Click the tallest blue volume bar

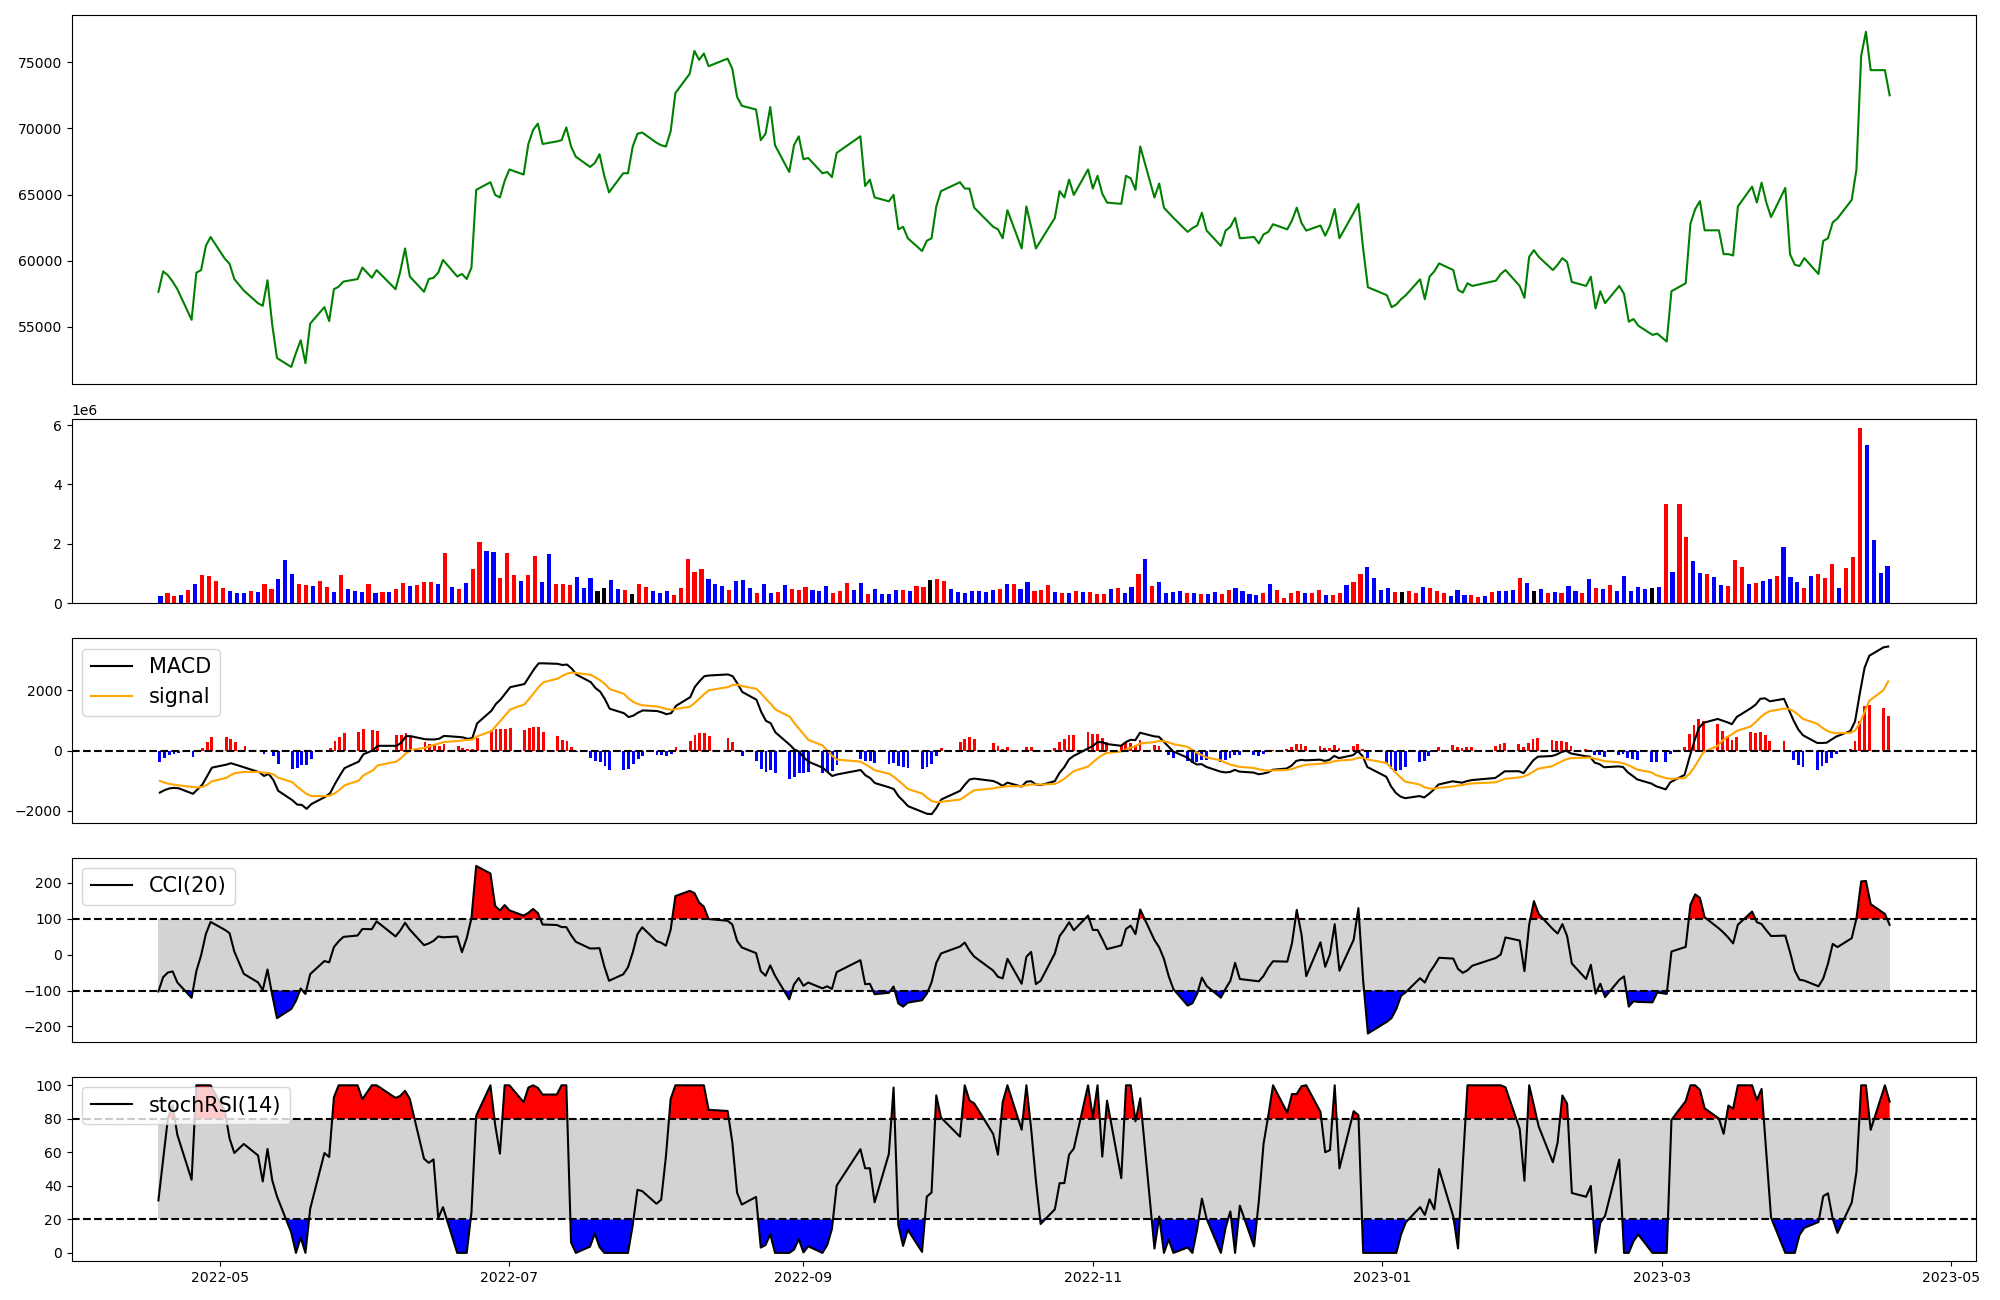1867,524
